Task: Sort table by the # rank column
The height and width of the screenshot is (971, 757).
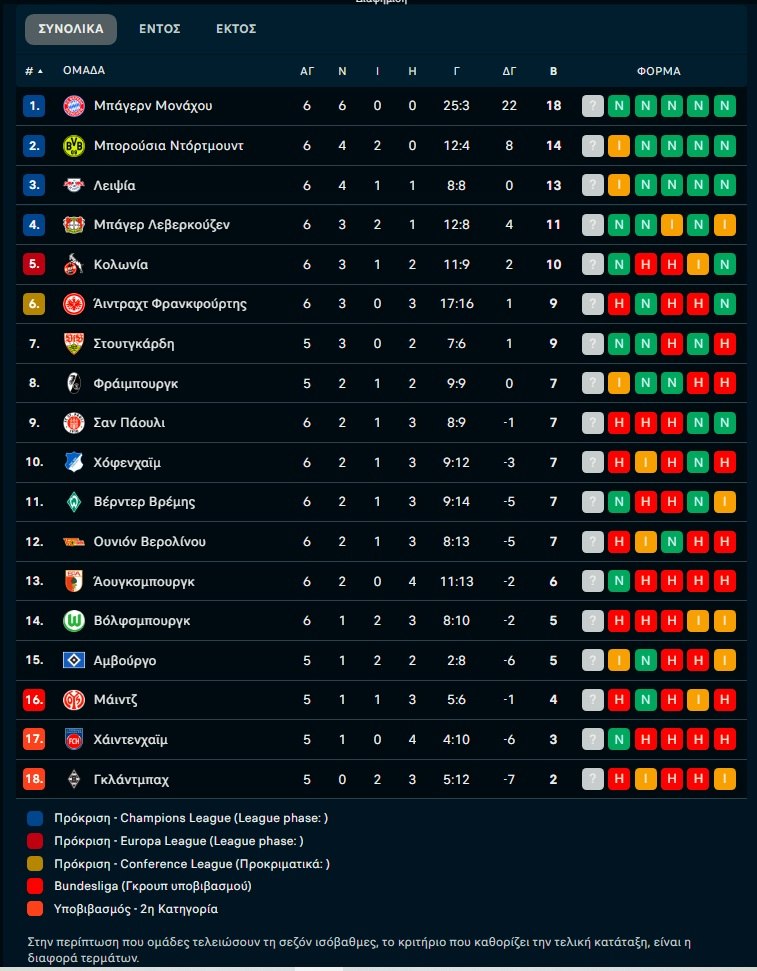Action: [x=34, y=71]
